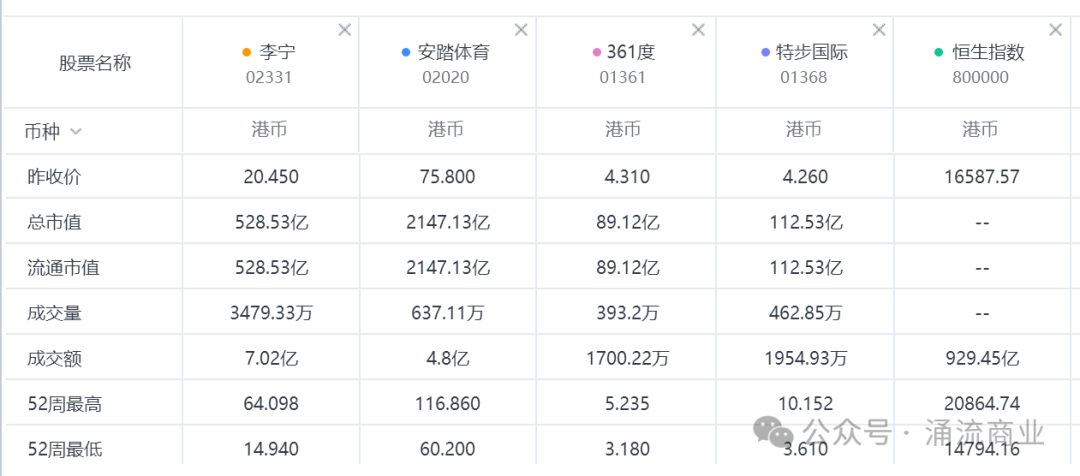Click the purple dot beside 特步国际
The width and height of the screenshot is (1080, 476).
pos(765,52)
